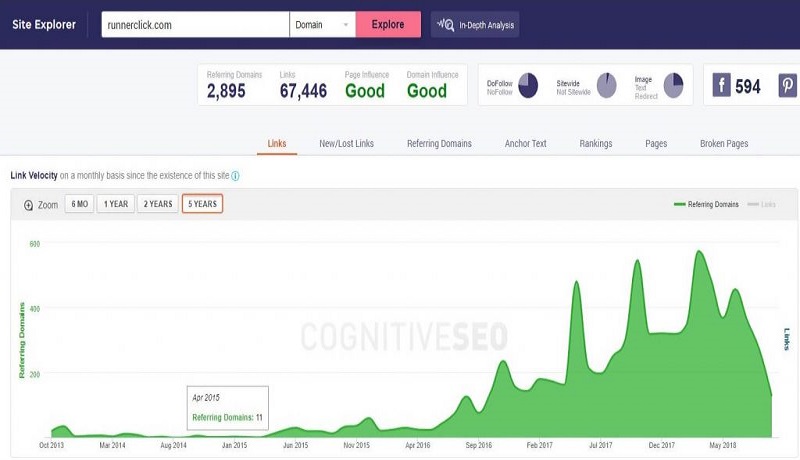Click the Facebook share count icon
This screenshot has height=460, width=800.
(721, 85)
